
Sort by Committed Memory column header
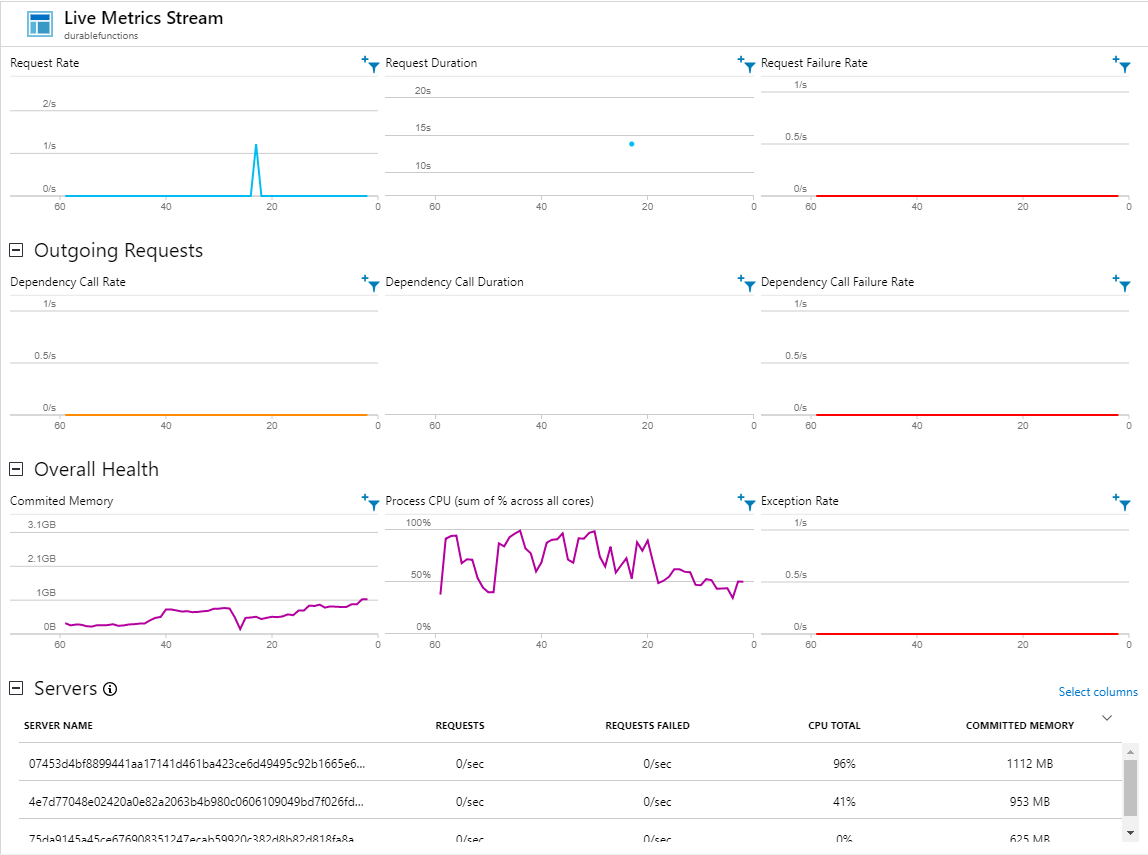coord(1019,726)
